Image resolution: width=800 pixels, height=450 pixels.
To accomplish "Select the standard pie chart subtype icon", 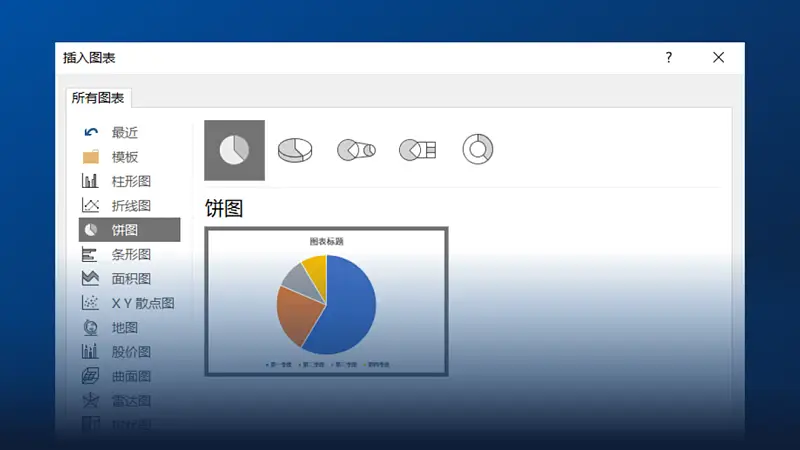I will coord(234,150).
